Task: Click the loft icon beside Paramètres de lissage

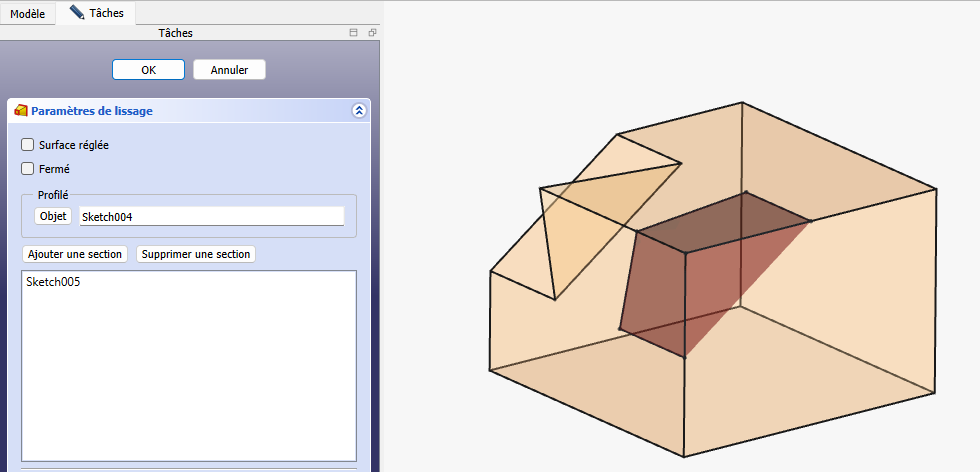Action: tap(21, 111)
